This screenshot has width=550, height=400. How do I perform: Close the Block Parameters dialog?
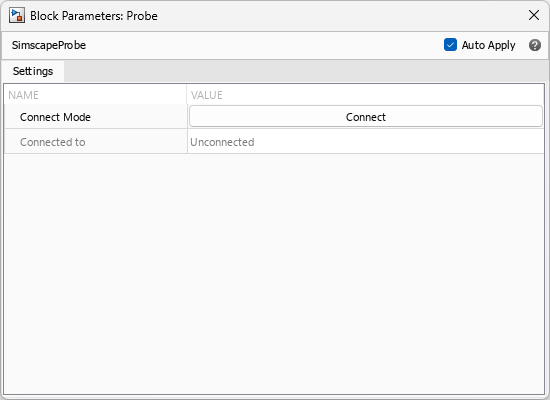pos(534,15)
